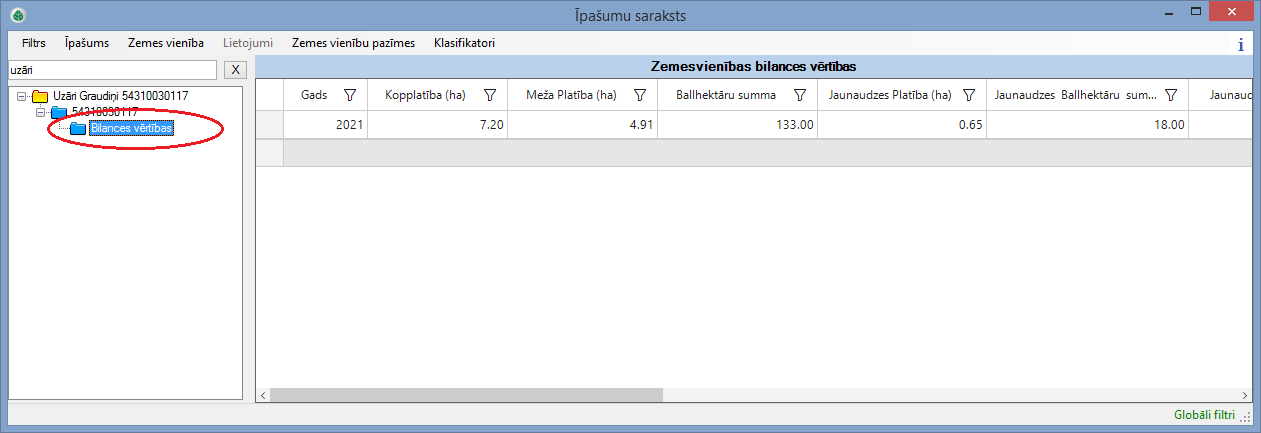Sort by the Gads column header
The image size is (1261, 433).
pyautogui.click(x=314, y=95)
